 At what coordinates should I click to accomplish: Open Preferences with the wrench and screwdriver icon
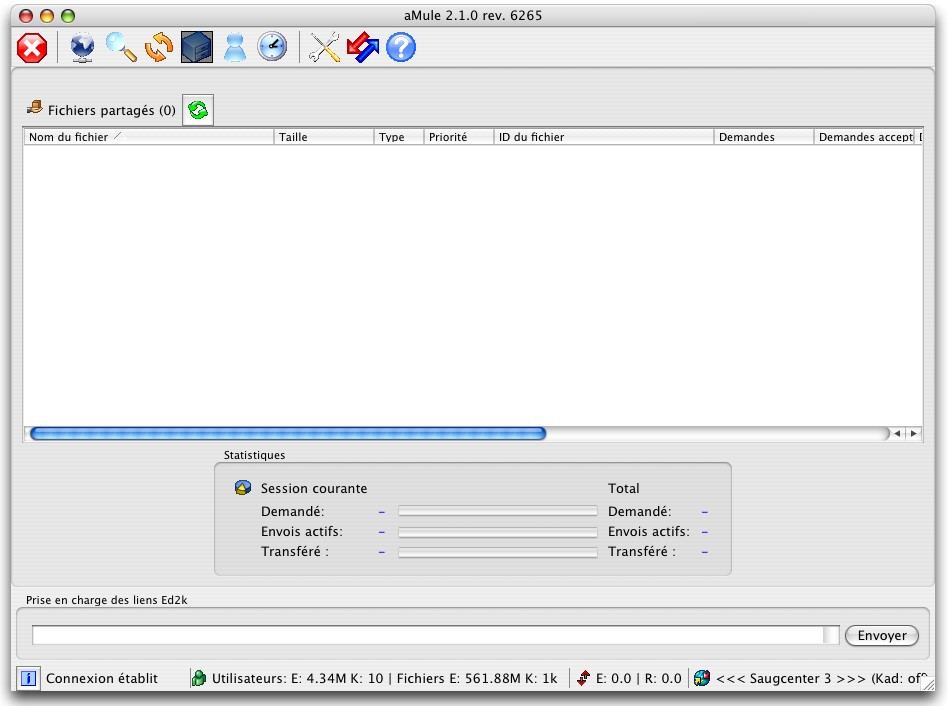[325, 48]
